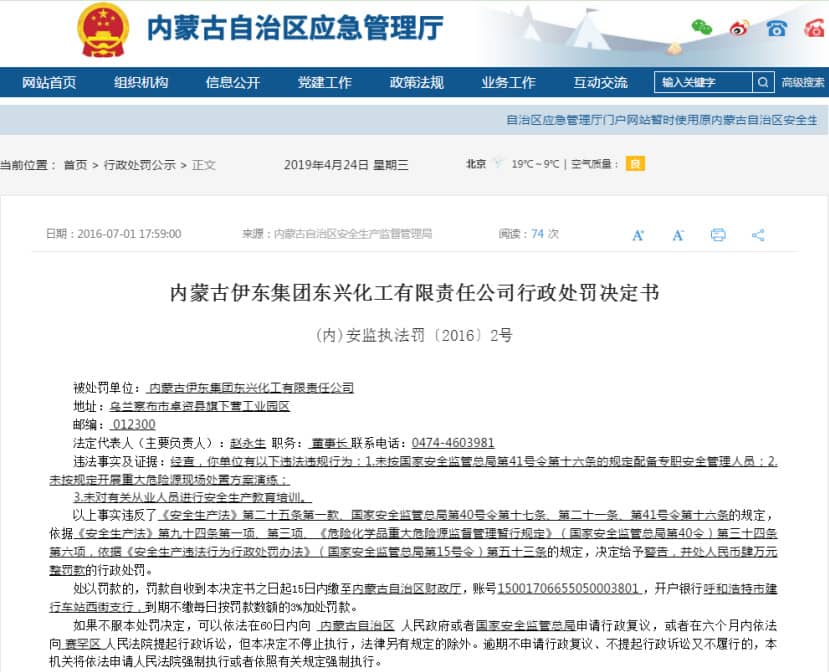Print the article using printer icon
Image resolution: width=829 pixels, height=672 pixels.
coord(718,235)
